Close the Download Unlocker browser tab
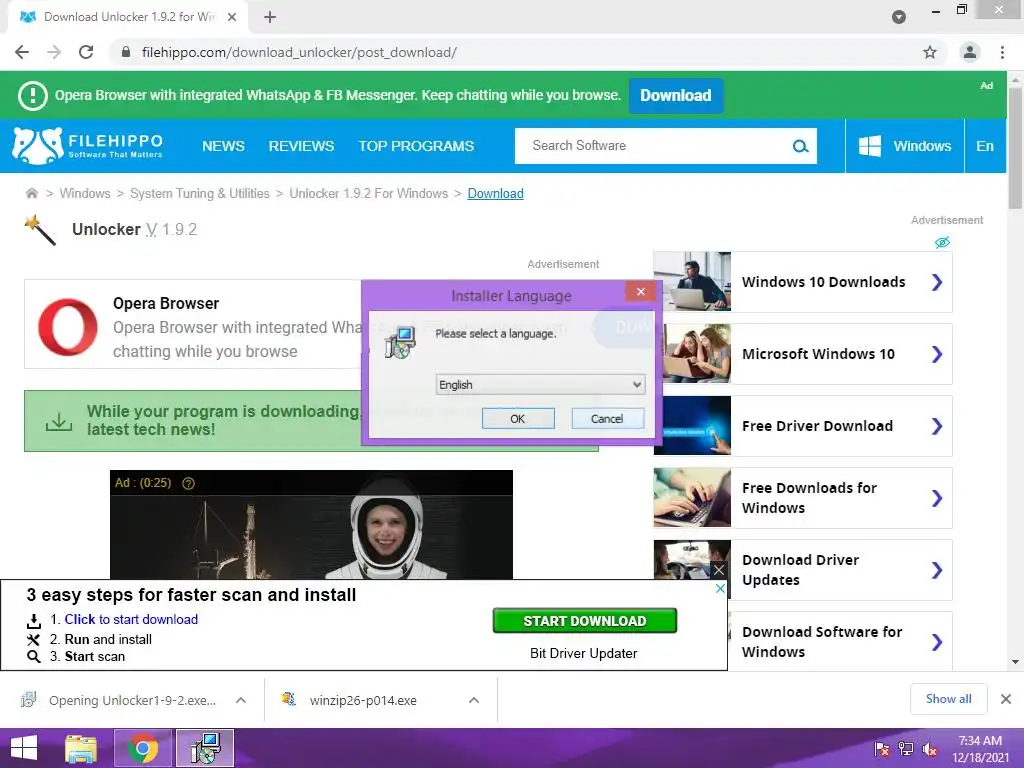The width and height of the screenshot is (1024, 768). 232,17
